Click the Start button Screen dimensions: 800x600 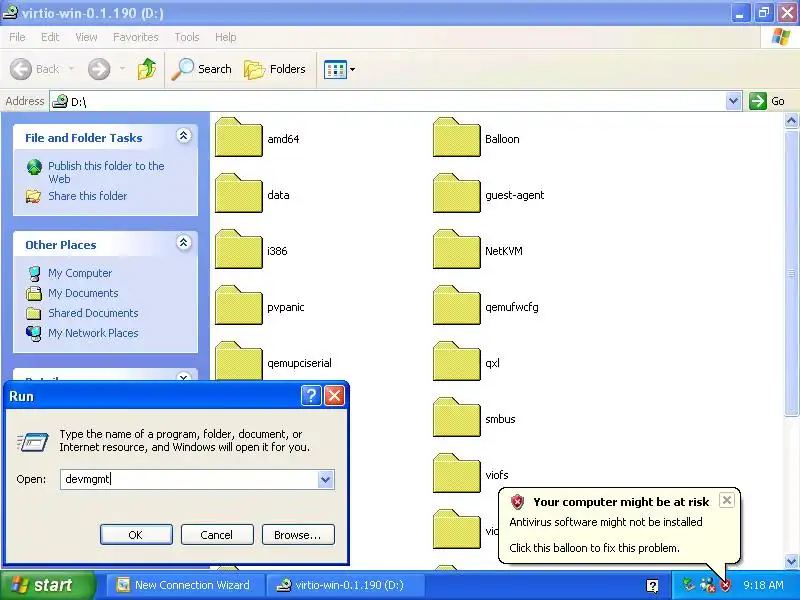47,585
